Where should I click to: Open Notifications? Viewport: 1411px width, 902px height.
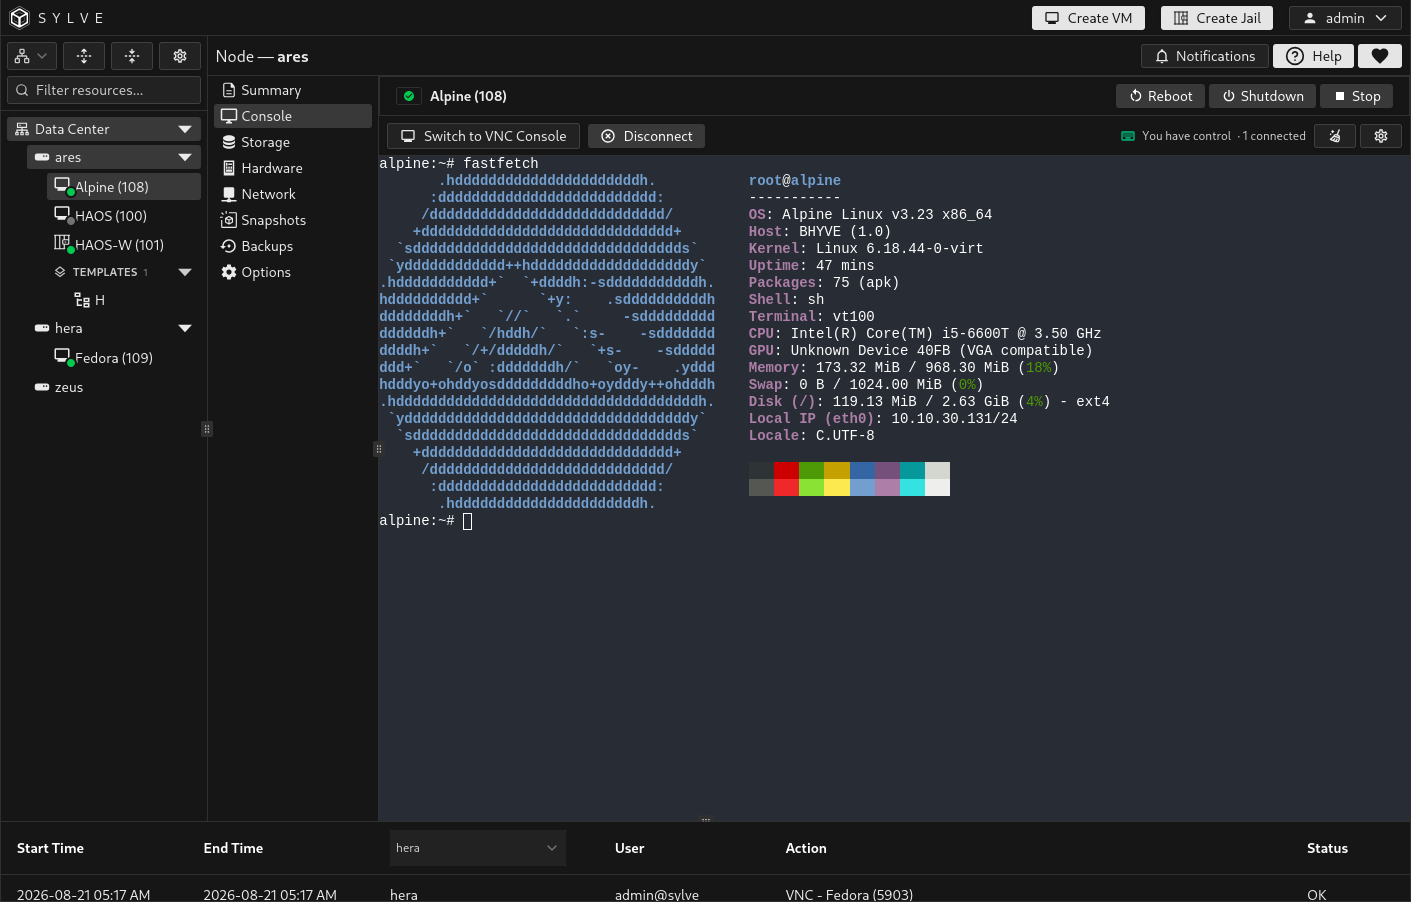point(1205,56)
